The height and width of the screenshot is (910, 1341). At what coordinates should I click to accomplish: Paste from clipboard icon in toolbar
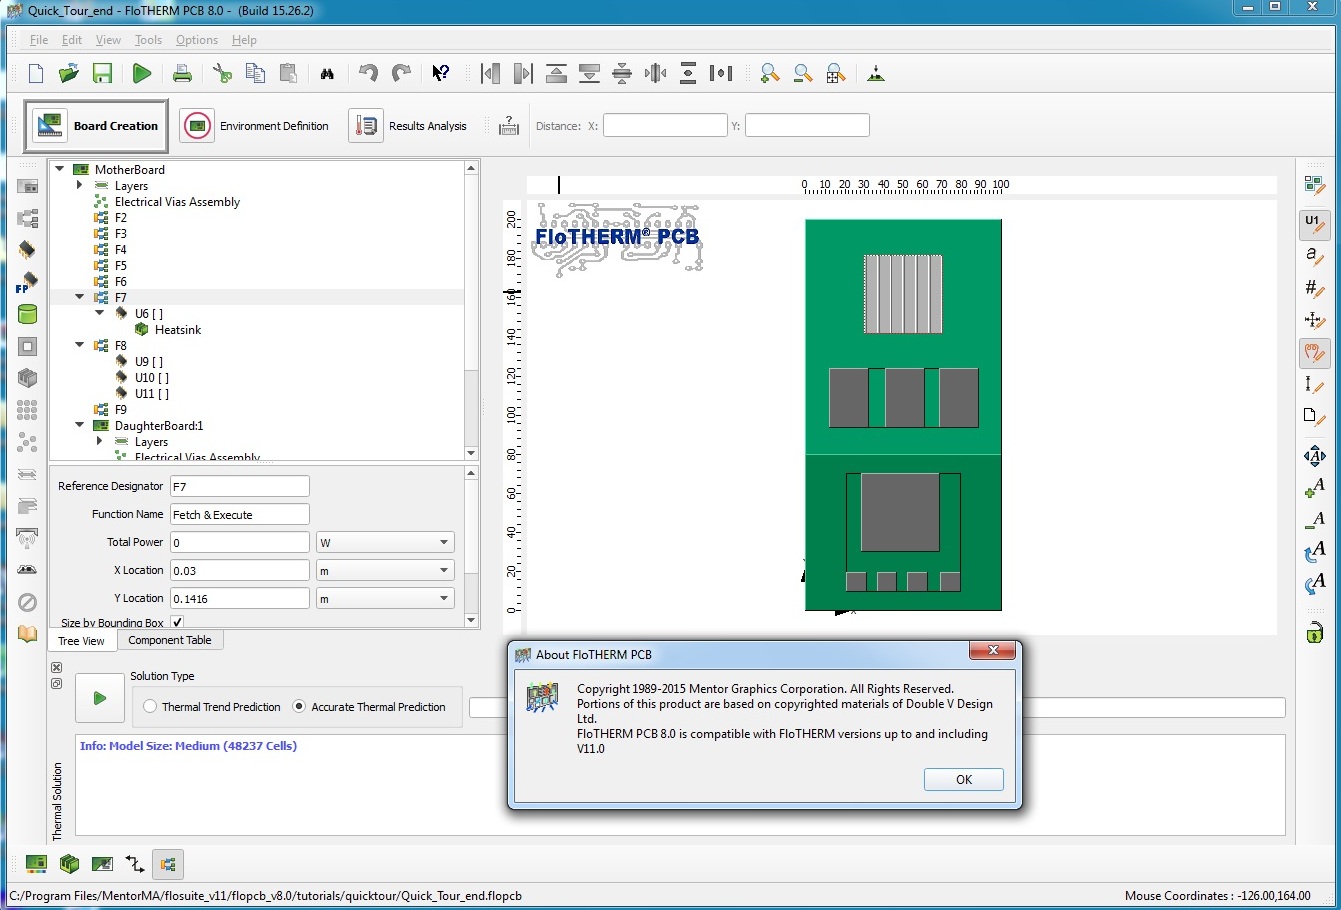[288, 73]
